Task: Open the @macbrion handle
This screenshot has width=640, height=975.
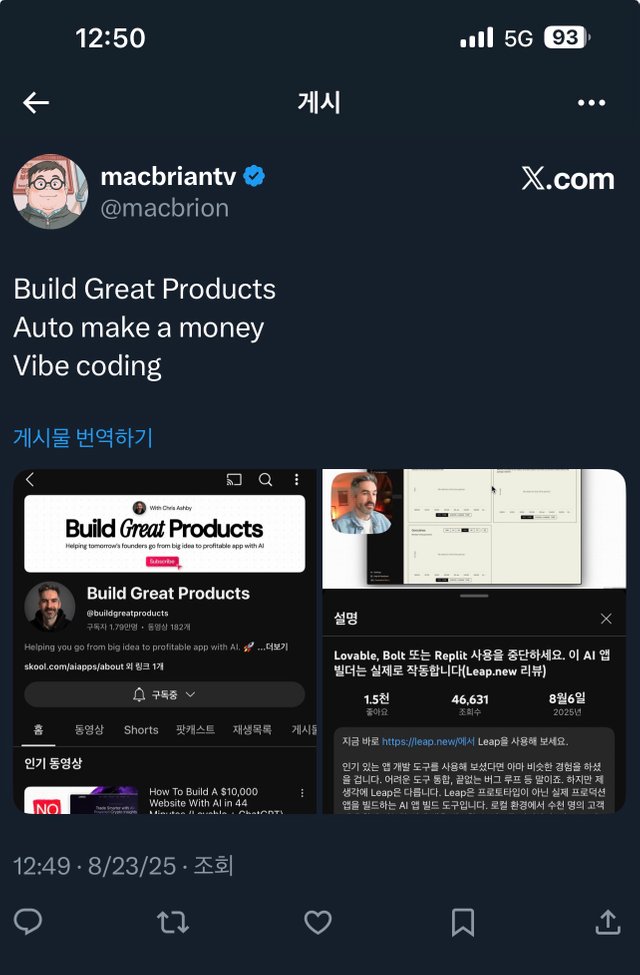Action: click(x=165, y=208)
